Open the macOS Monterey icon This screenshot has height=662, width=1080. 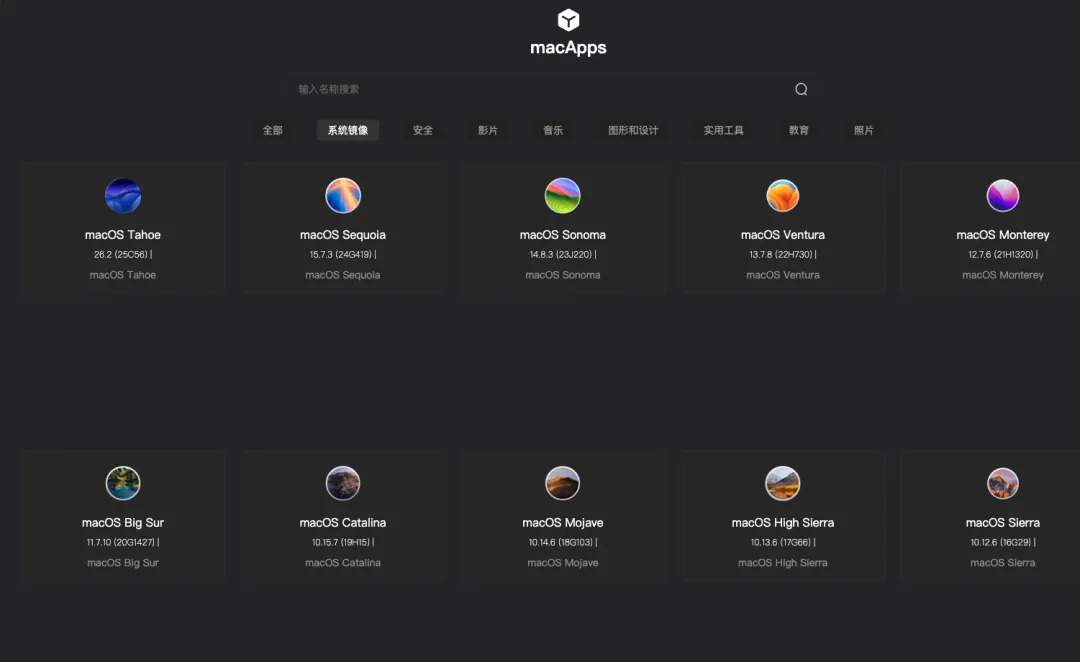click(1003, 196)
